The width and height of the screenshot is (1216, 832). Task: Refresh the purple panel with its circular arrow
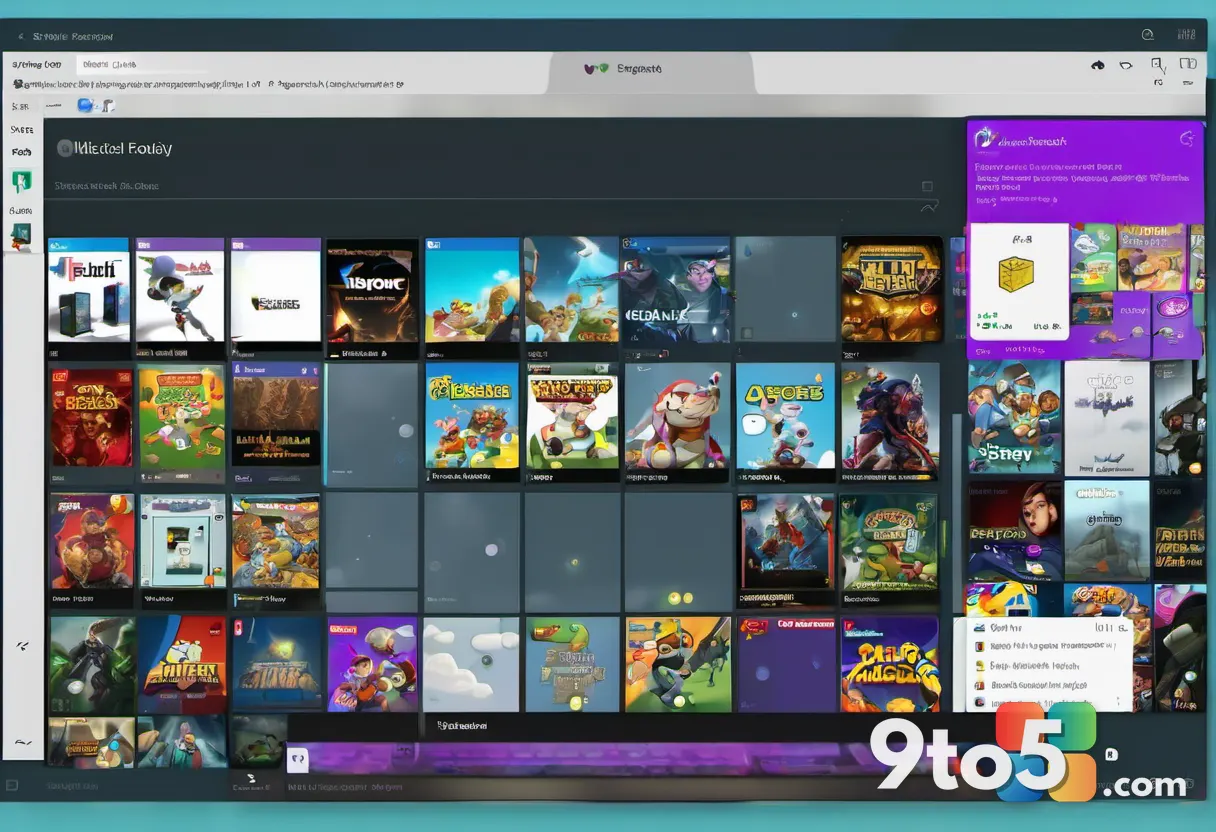(1187, 138)
